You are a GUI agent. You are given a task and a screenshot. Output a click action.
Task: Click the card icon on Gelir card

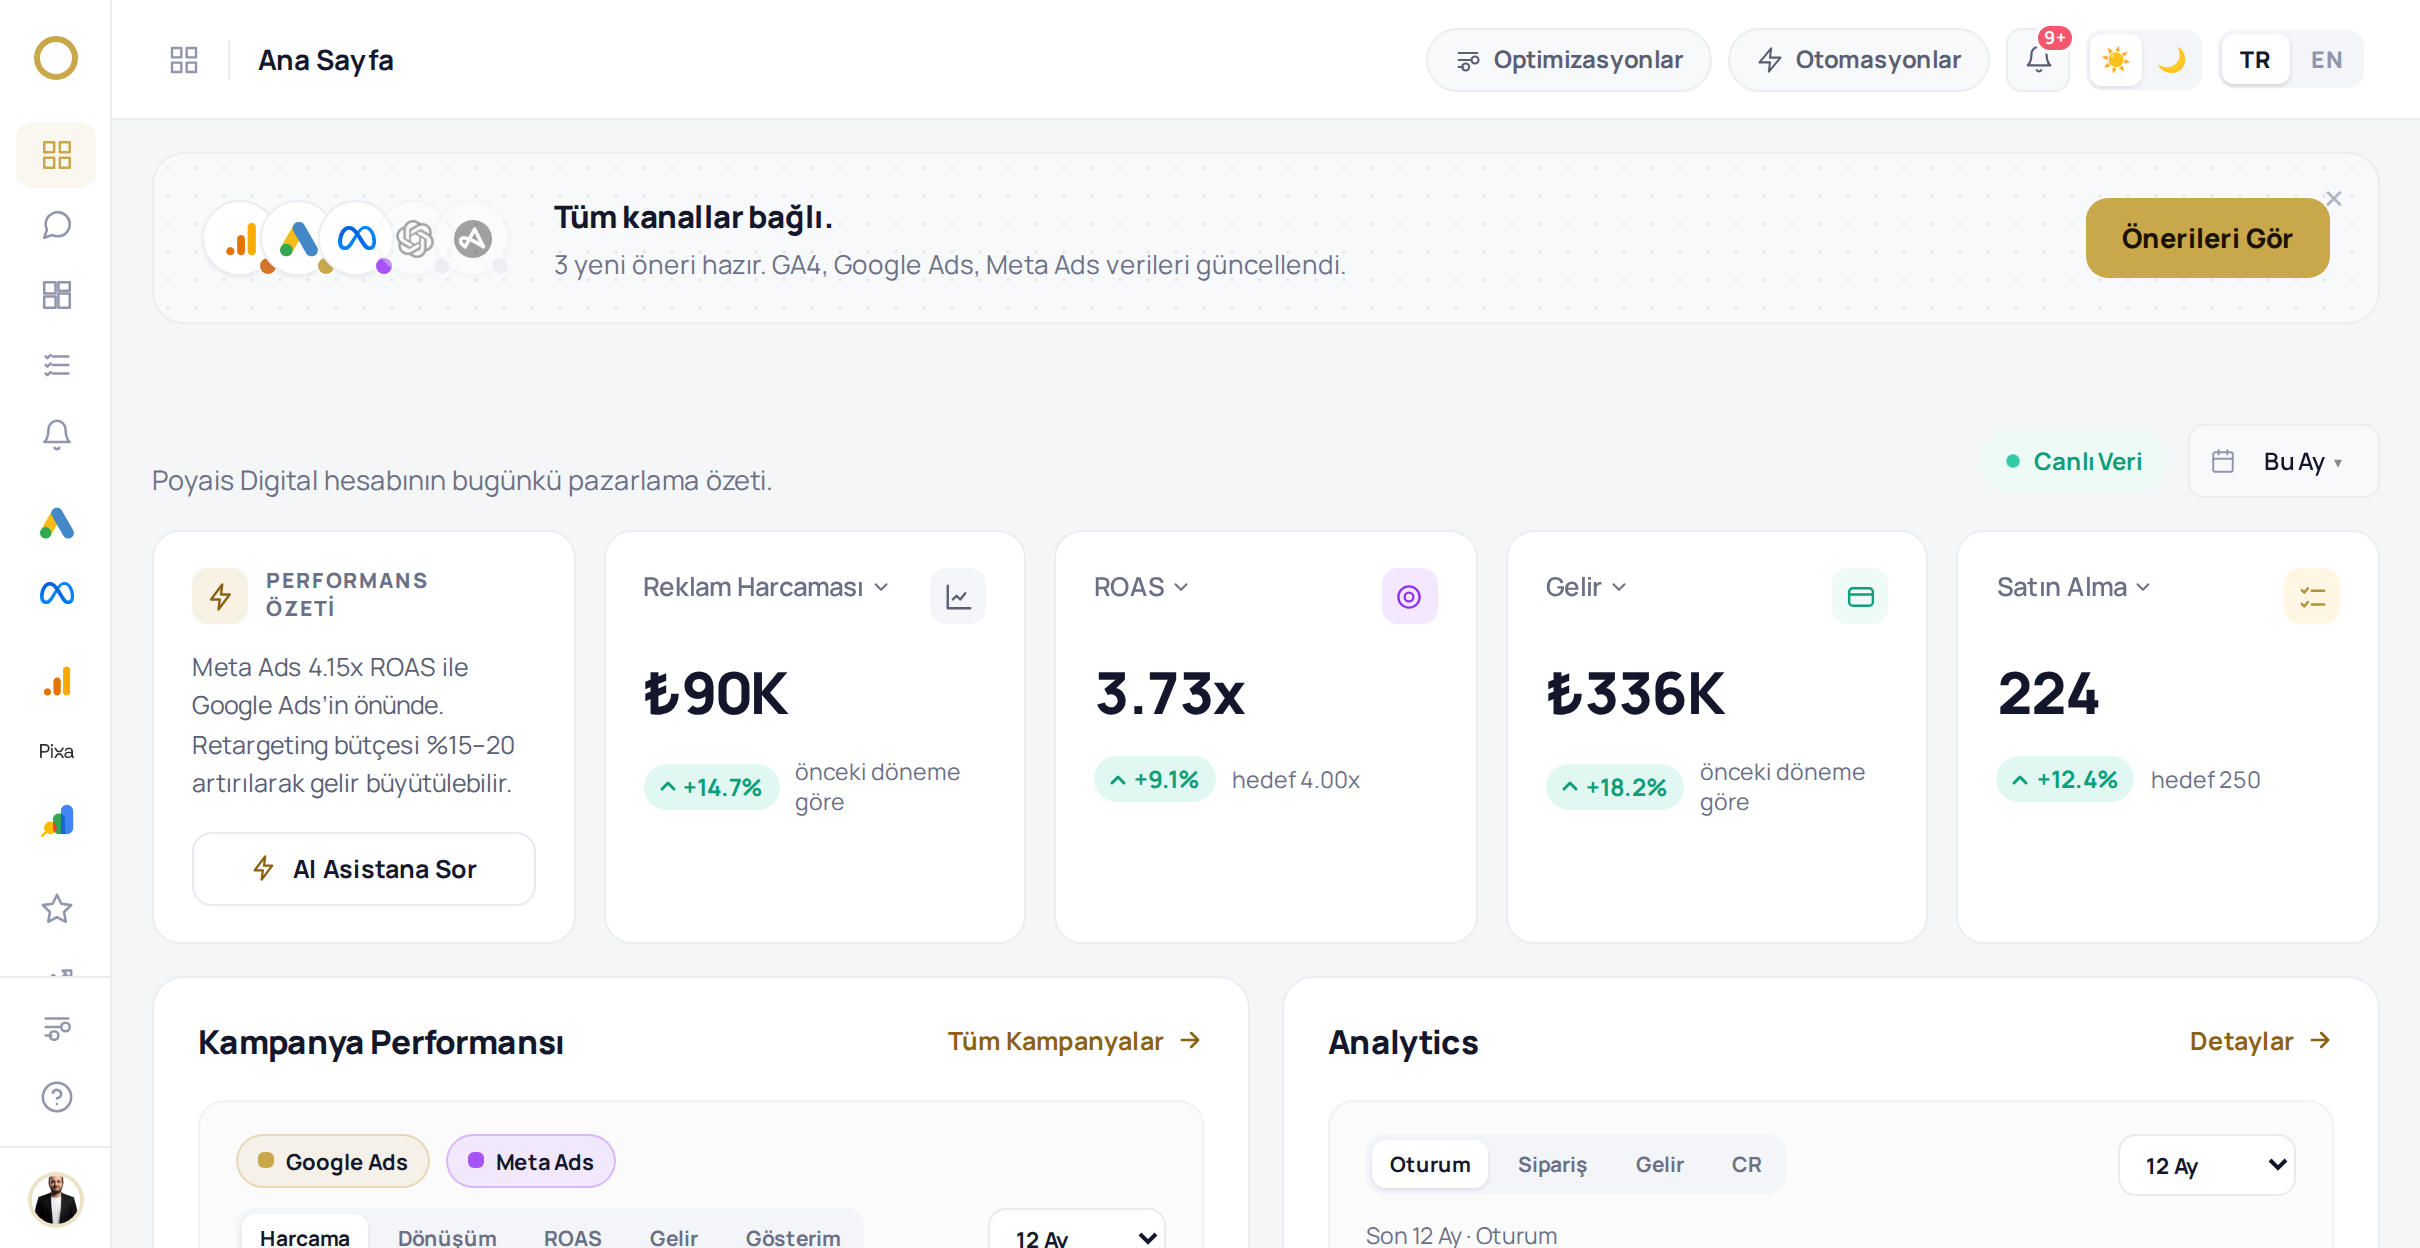click(1860, 597)
